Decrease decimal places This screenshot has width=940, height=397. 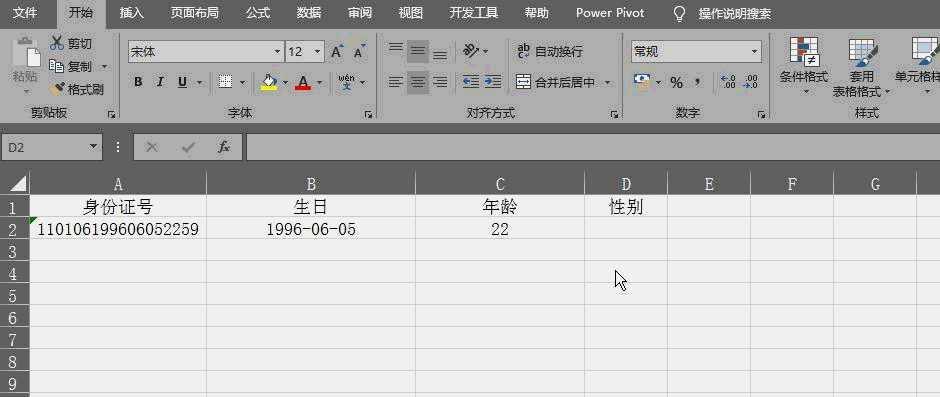click(x=751, y=82)
